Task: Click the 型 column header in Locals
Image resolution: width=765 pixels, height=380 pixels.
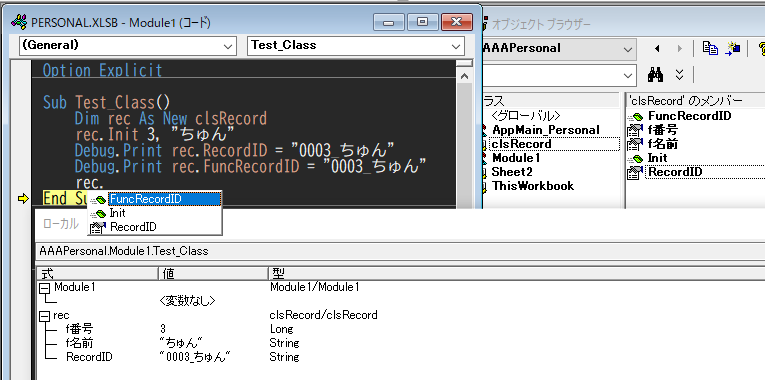Action: click(x=517, y=273)
